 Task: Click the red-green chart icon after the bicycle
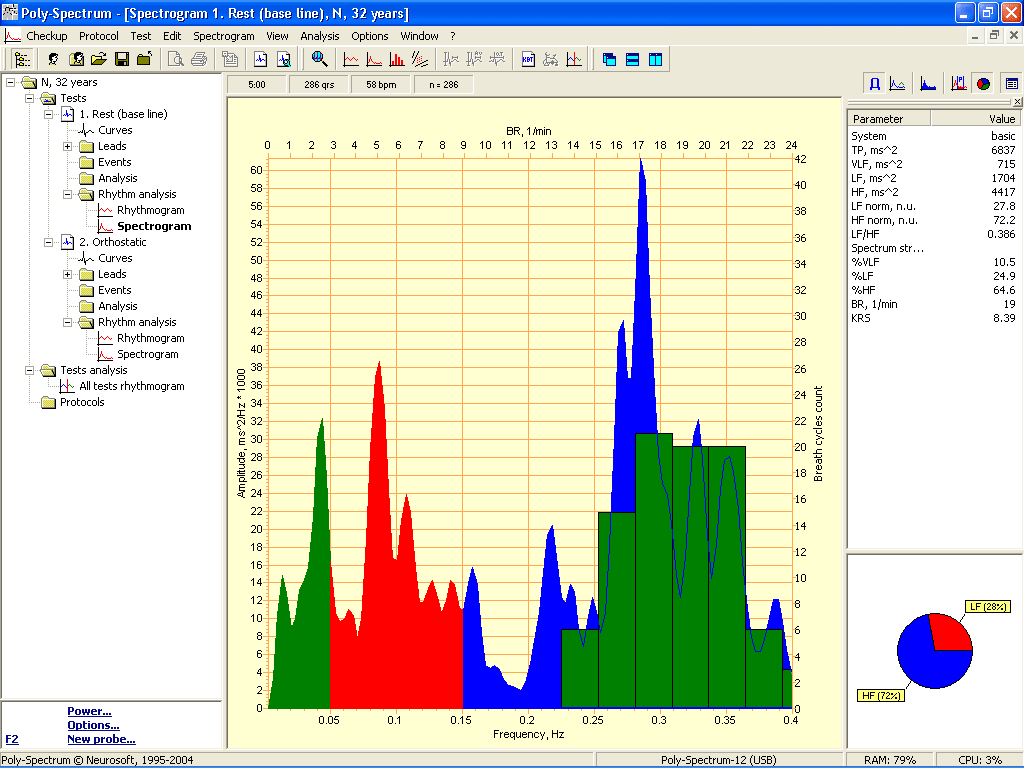(574, 59)
